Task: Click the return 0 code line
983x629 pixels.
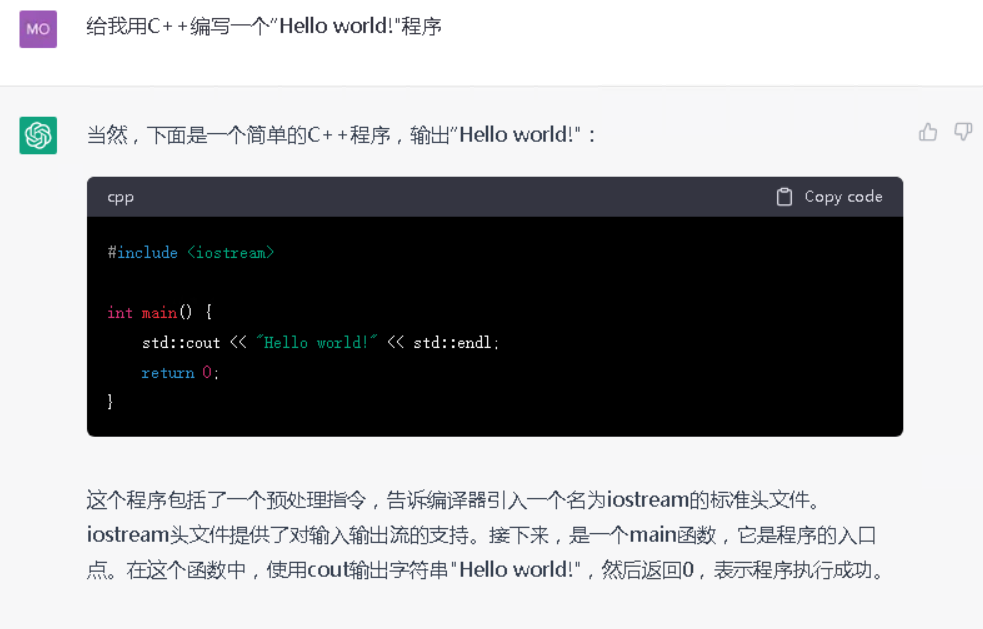Action: point(180,373)
